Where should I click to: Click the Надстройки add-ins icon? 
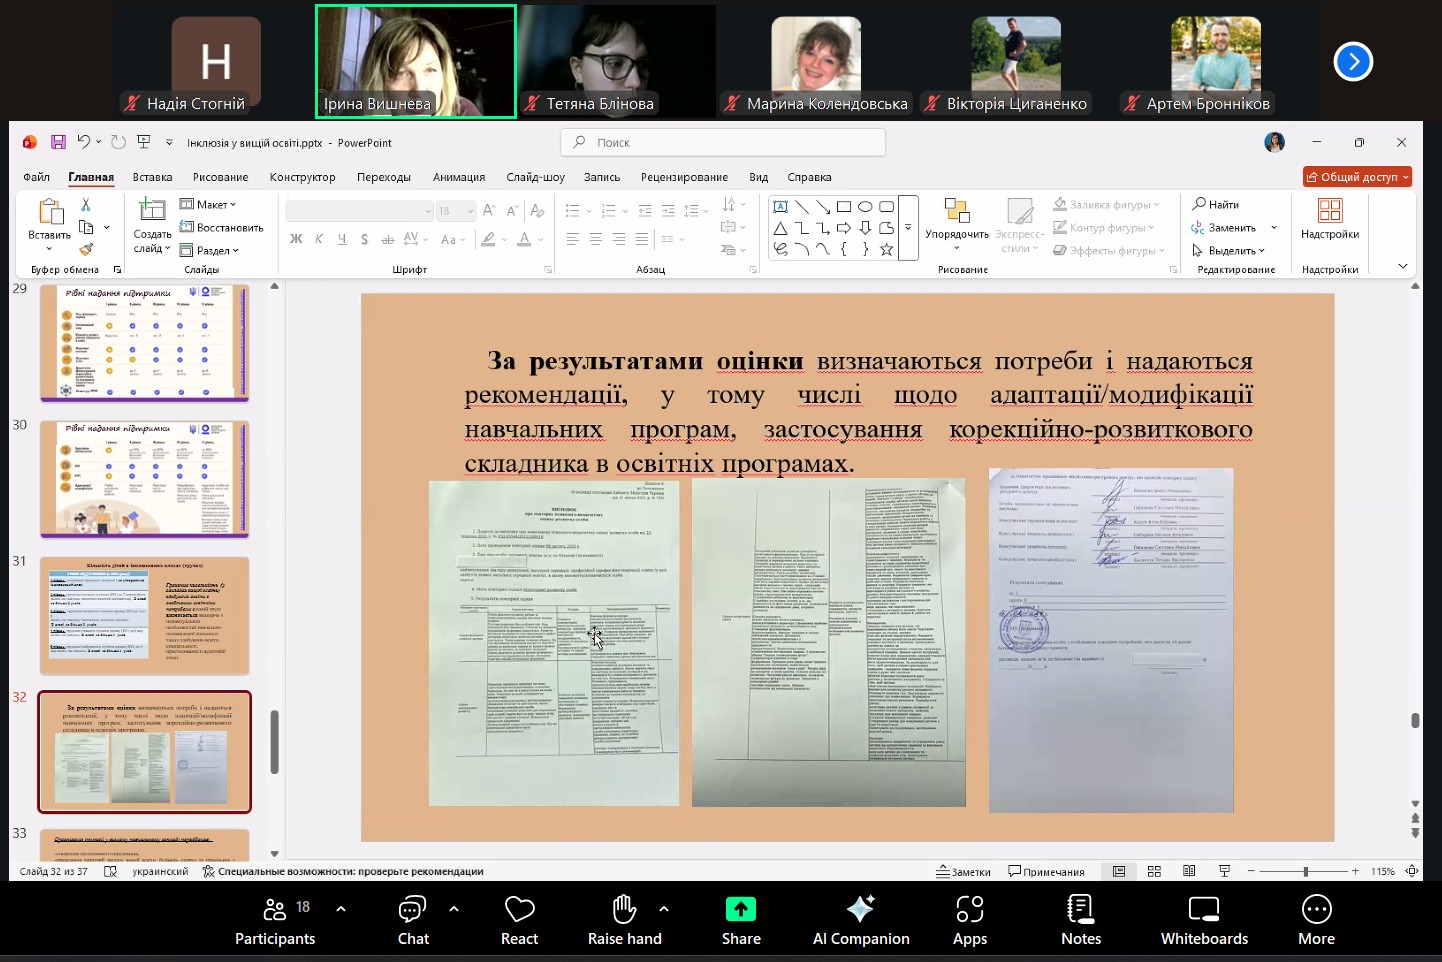pyautogui.click(x=1330, y=220)
